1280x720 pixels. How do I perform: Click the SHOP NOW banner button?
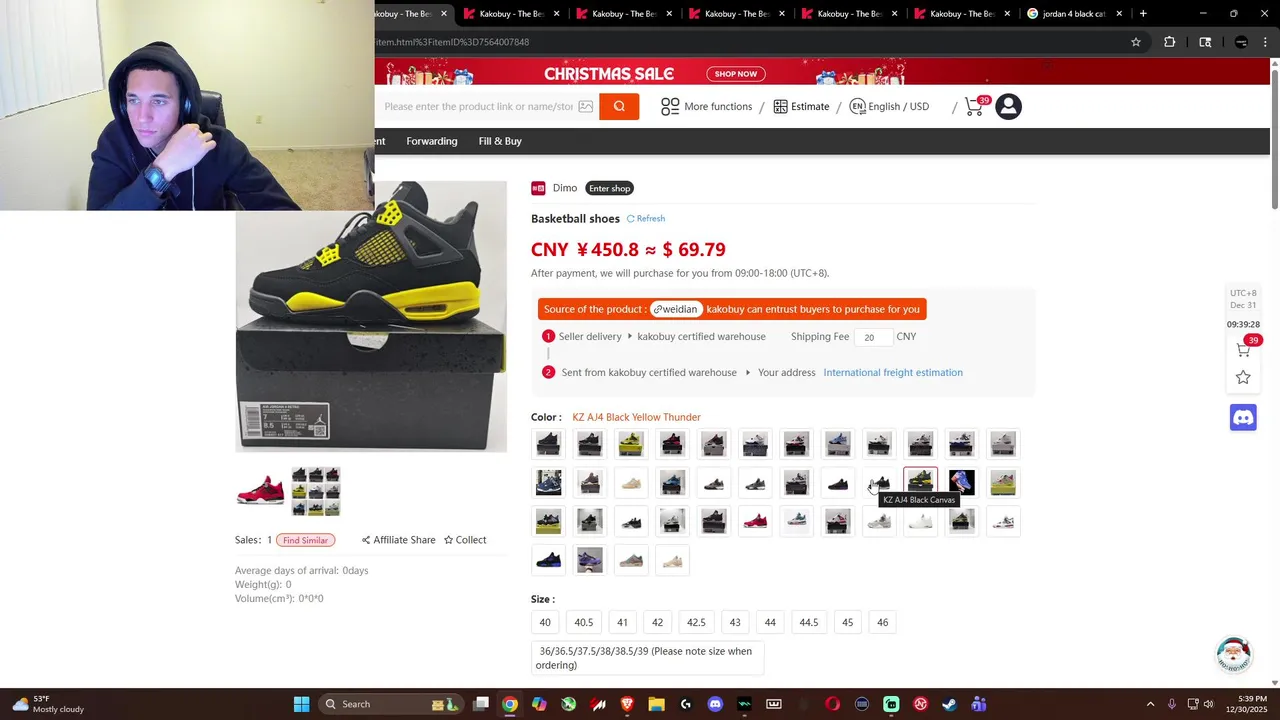[x=736, y=74]
